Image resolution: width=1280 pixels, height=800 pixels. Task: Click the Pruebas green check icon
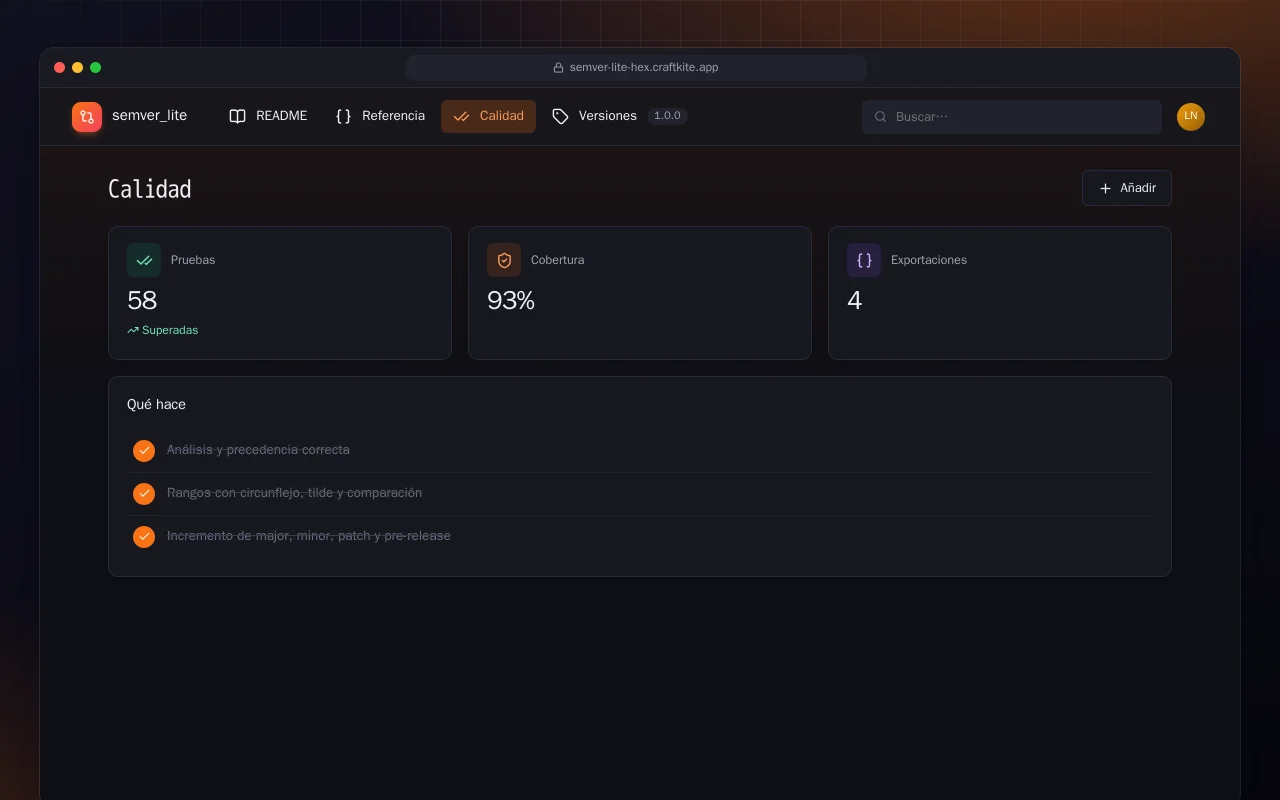click(144, 260)
